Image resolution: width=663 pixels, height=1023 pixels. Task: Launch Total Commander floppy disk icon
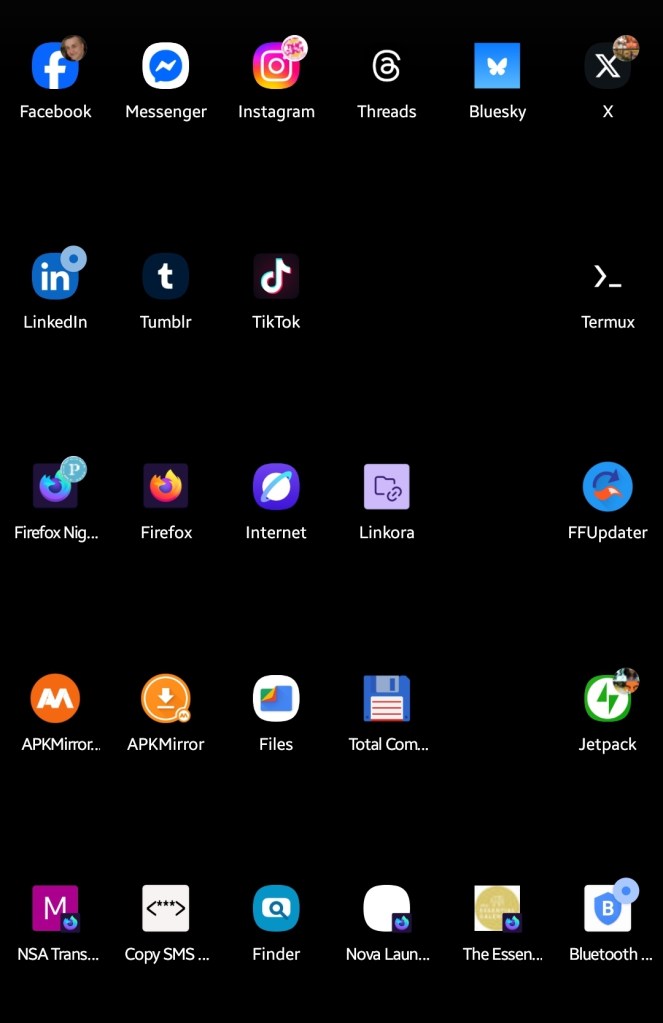(x=386, y=699)
